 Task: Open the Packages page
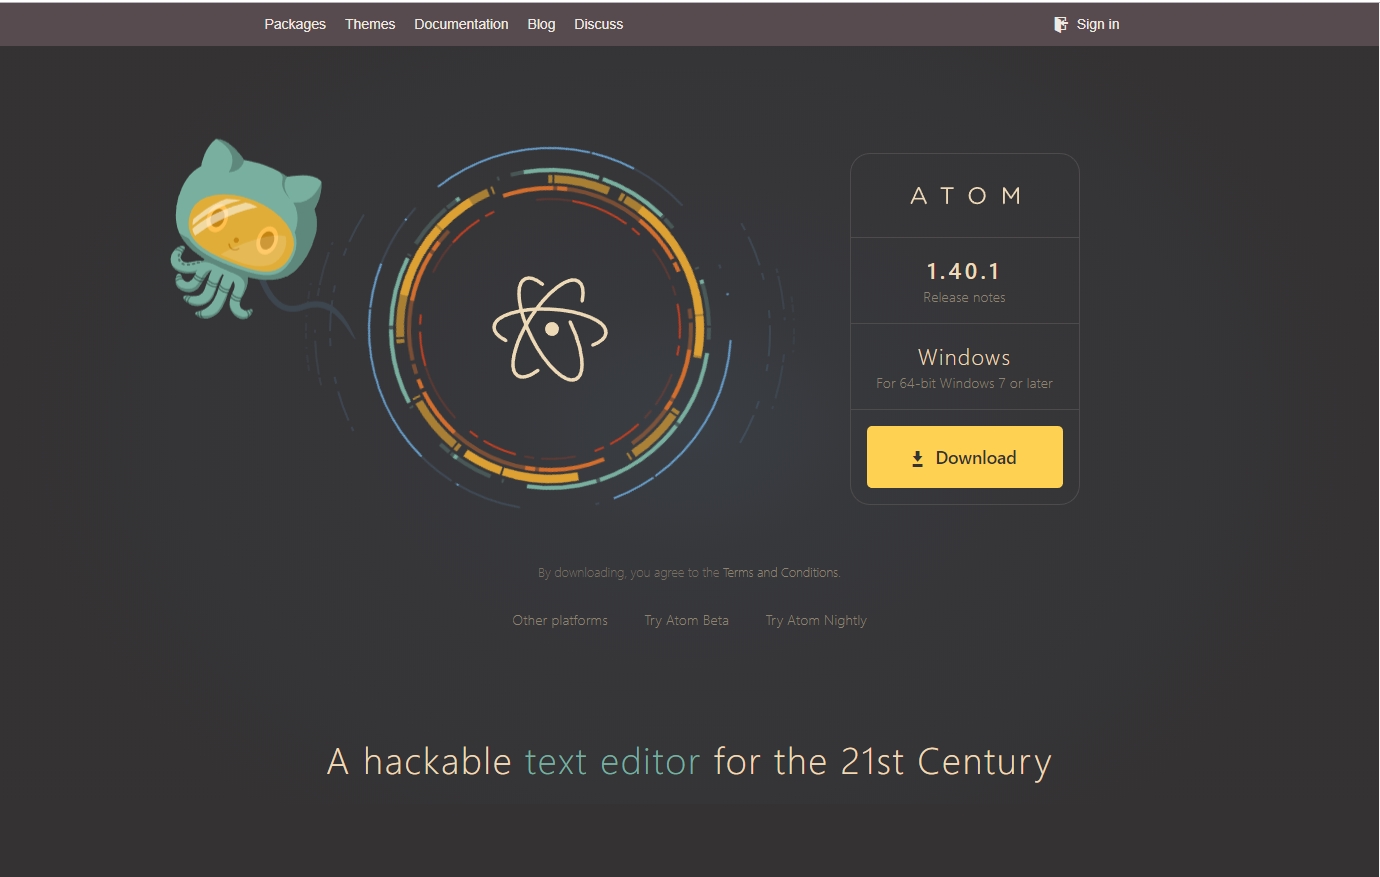pyautogui.click(x=295, y=24)
